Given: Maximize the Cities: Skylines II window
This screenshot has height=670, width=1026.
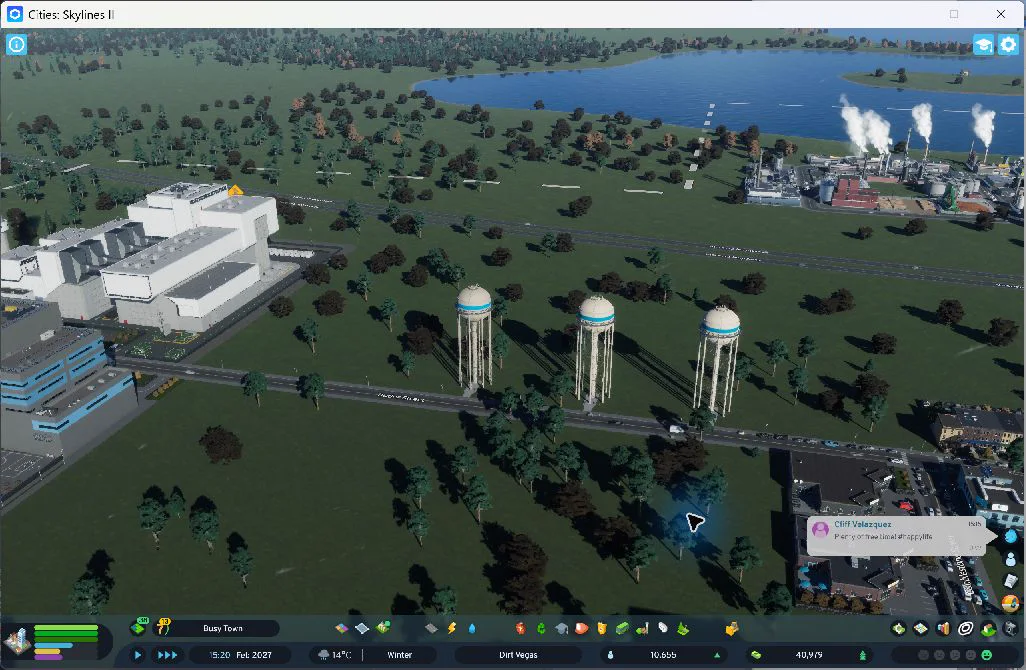Looking at the screenshot, I should pyautogui.click(x=954, y=14).
